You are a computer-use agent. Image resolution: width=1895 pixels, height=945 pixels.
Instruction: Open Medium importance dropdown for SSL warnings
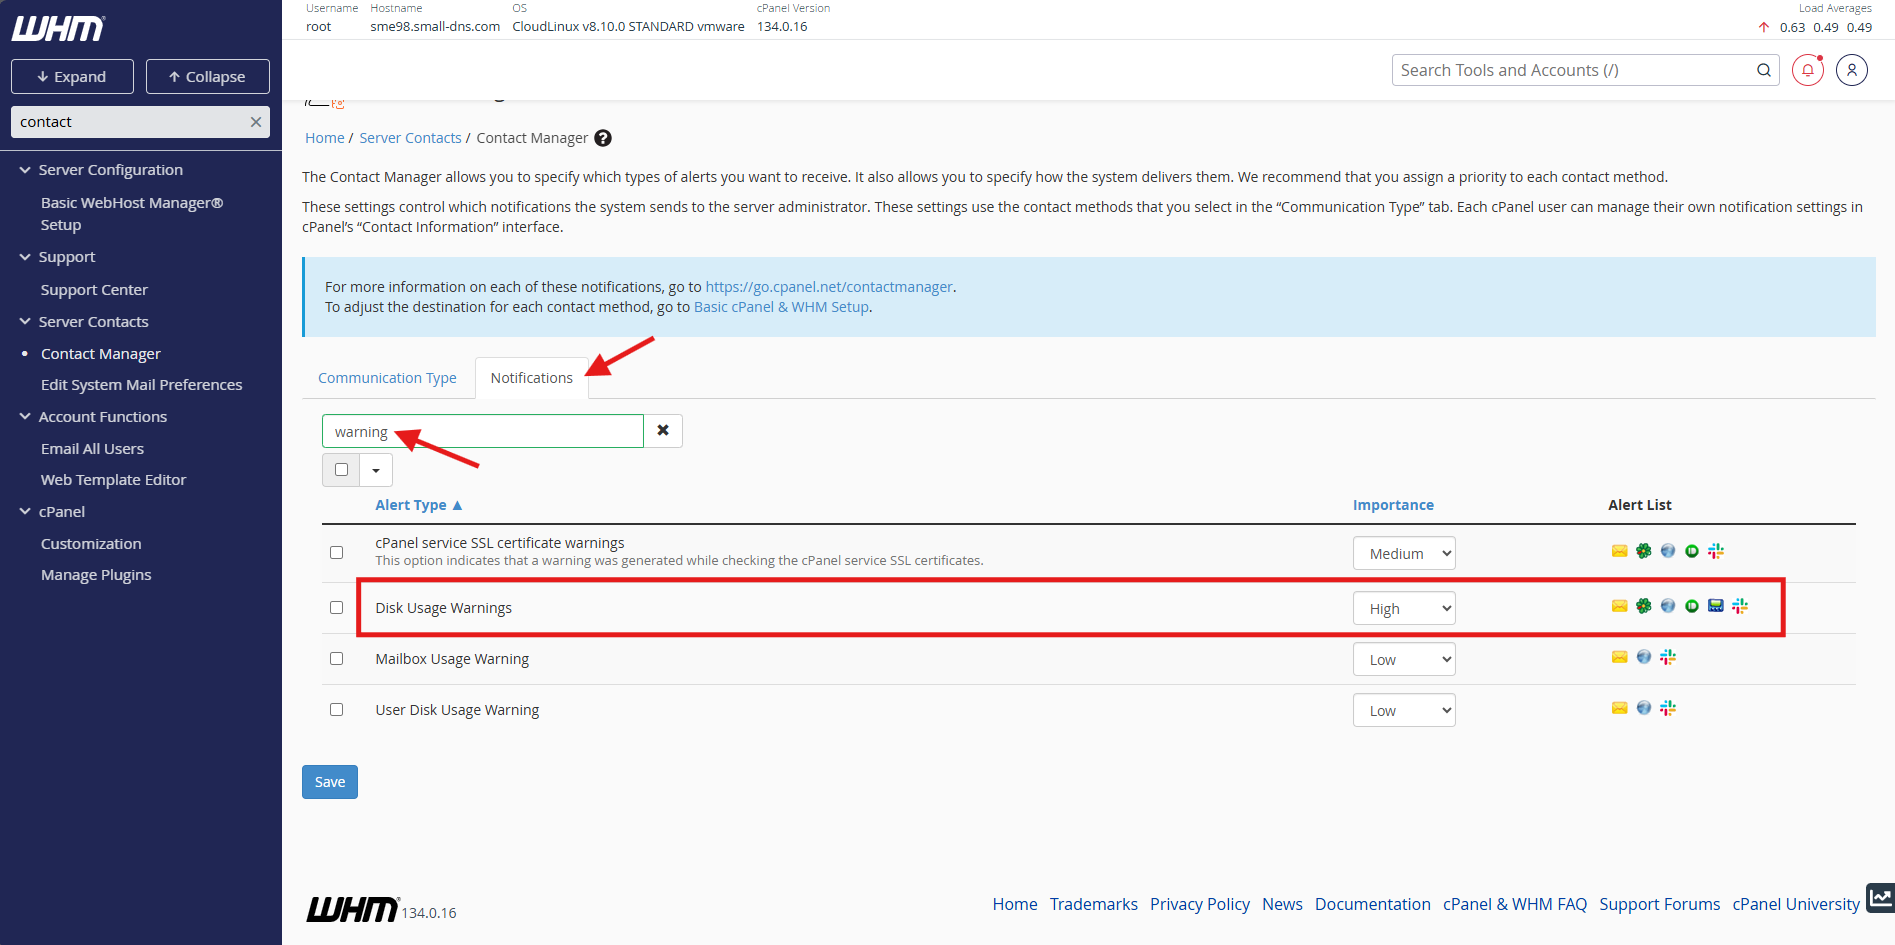1403,554
